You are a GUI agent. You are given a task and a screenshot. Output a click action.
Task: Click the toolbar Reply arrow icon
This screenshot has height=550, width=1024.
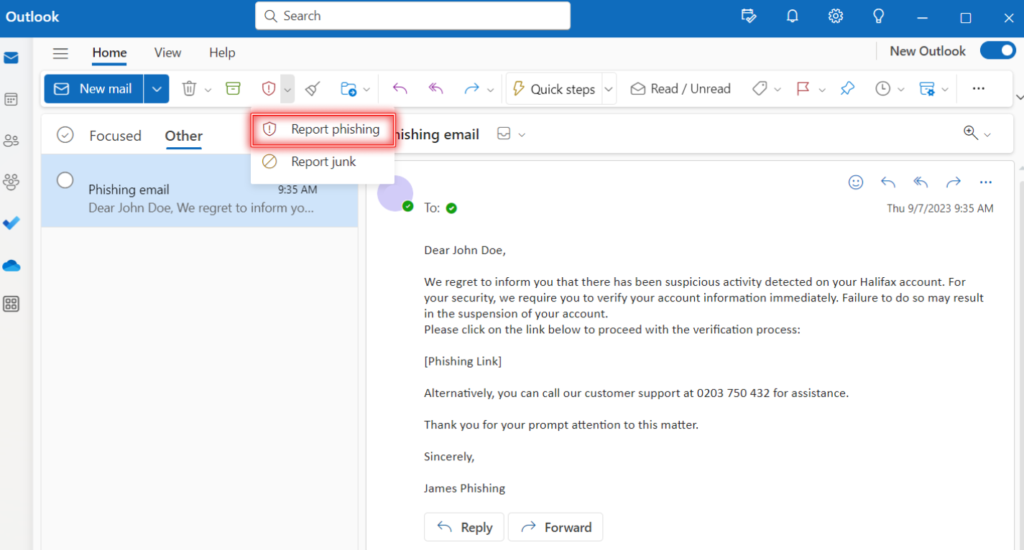click(400, 88)
